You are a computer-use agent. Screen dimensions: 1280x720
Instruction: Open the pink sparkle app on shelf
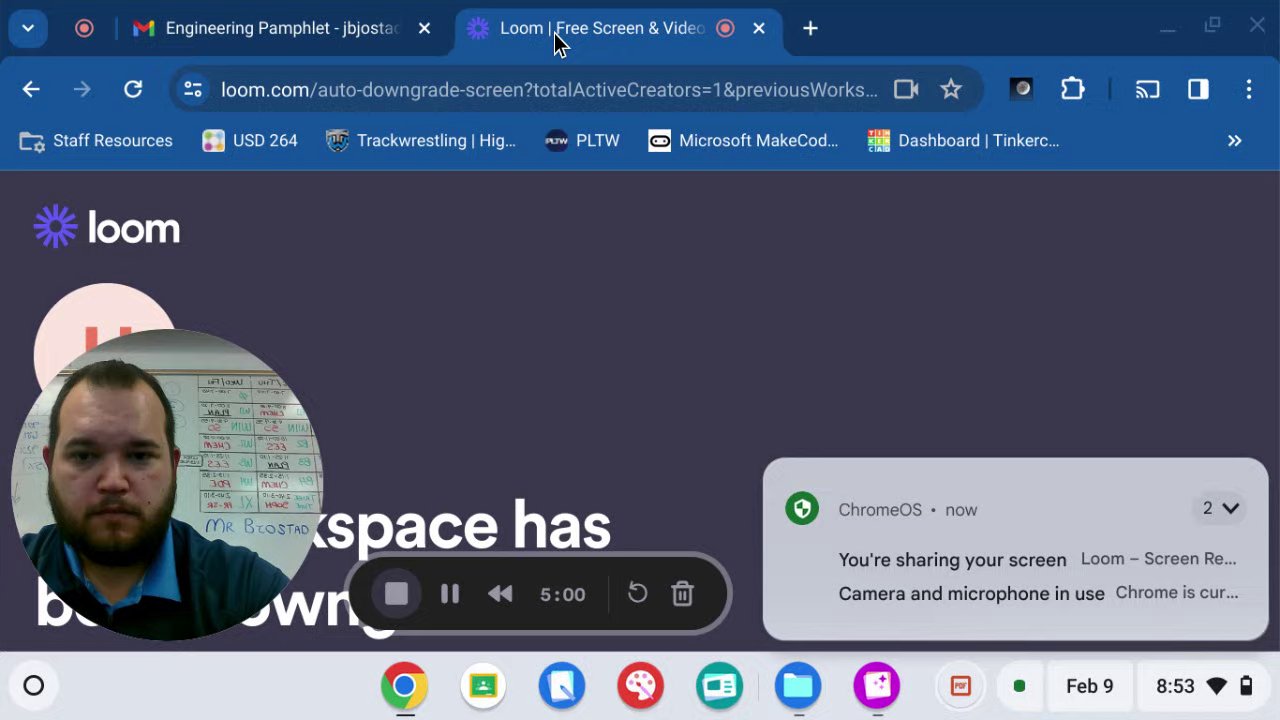pyautogui.click(x=877, y=686)
